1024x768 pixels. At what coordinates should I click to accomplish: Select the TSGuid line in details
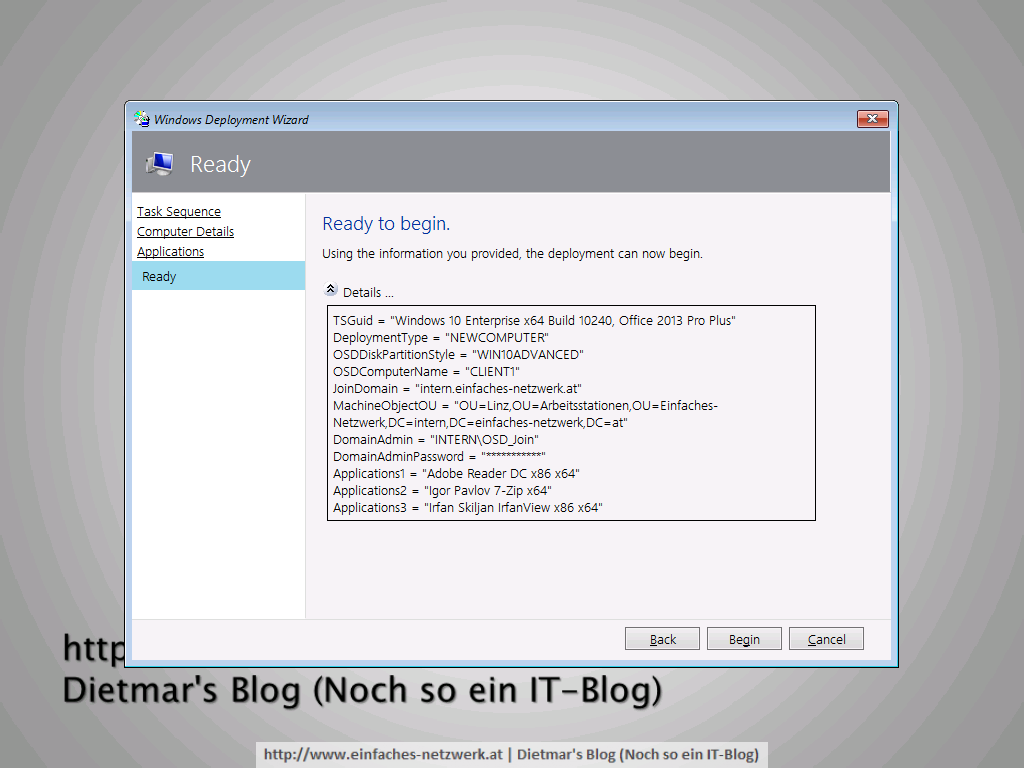(x=534, y=321)
